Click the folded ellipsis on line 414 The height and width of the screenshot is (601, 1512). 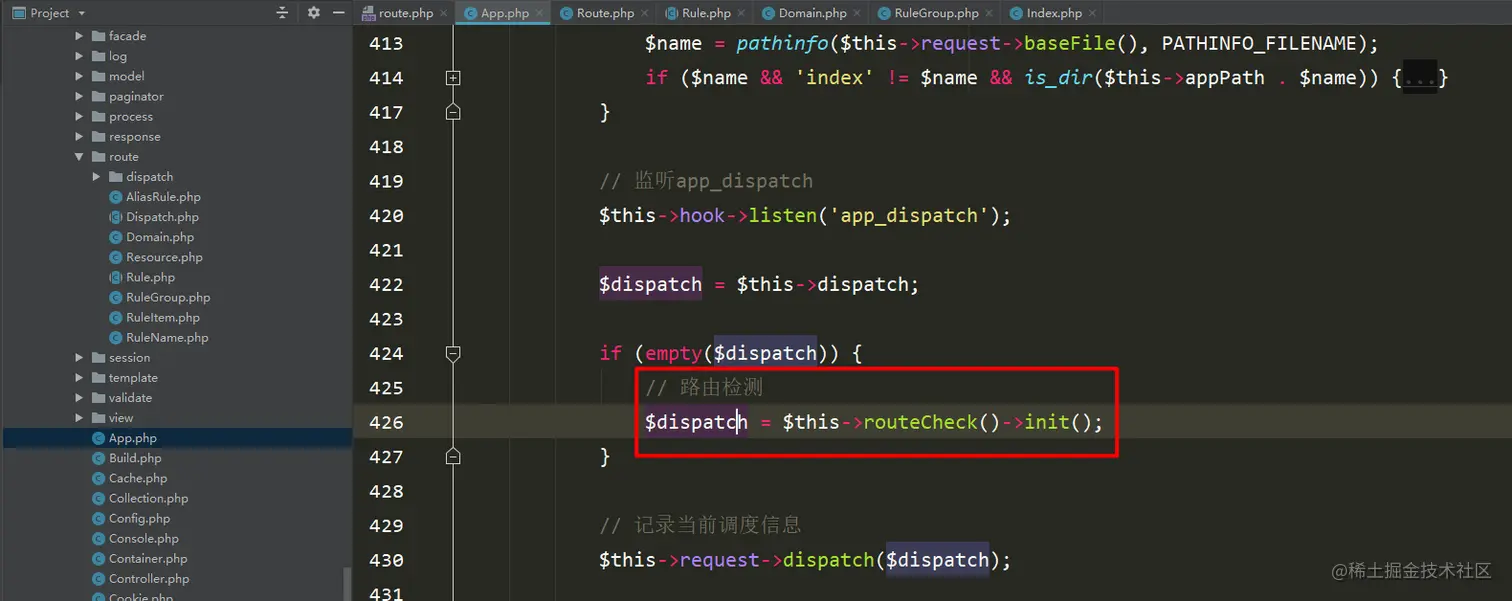click(x=1419, y=77)
